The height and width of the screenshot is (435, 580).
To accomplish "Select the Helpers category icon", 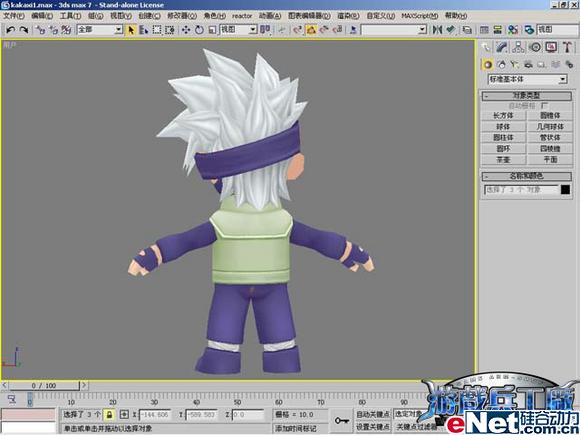I will pyautogui.click(x=542, y=65).
